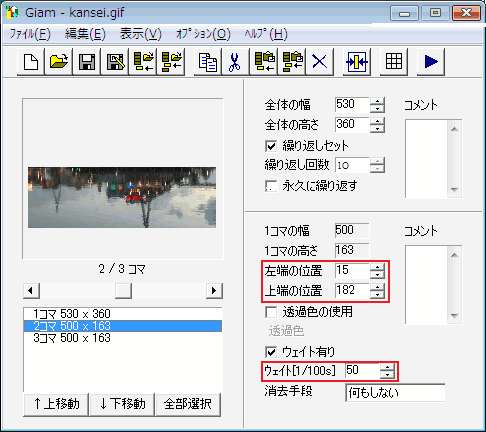
Task: Enable the 永久に繰り返す checkbox
Action: [271, 186]
